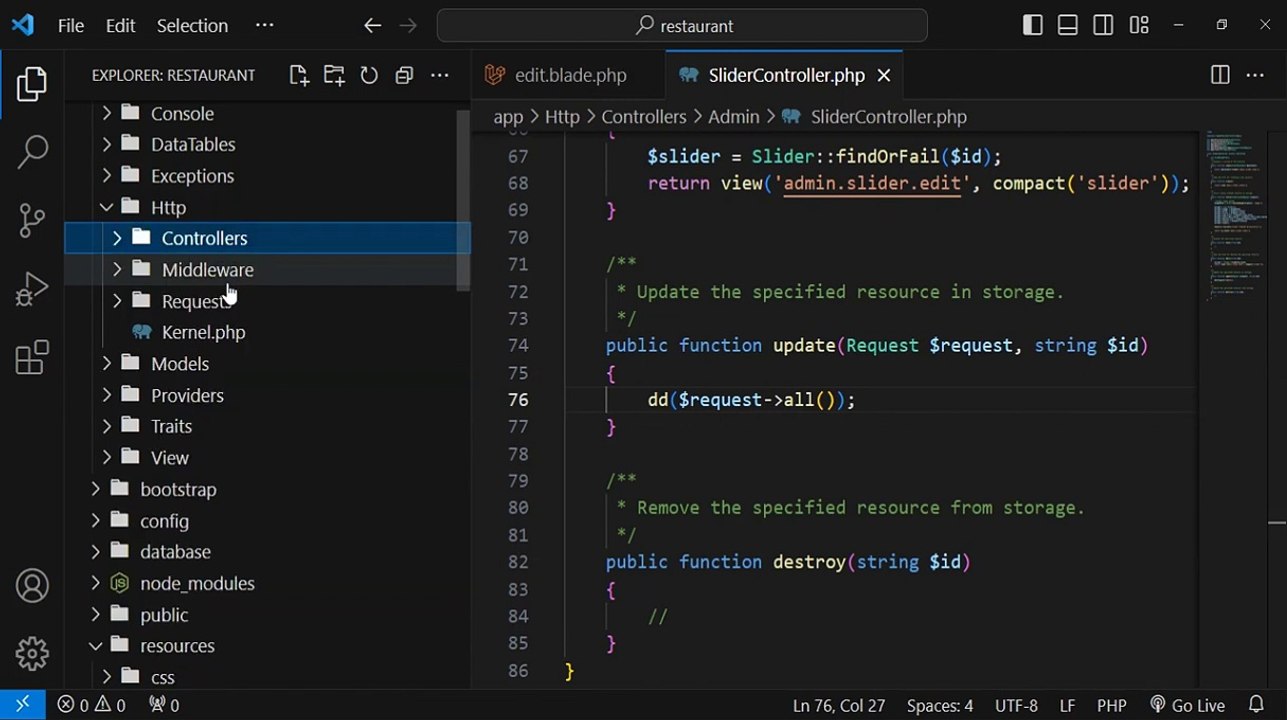This screenshot has height=720, width=1287.
Task: Split the editor to the right
Action: (1220, 75)
